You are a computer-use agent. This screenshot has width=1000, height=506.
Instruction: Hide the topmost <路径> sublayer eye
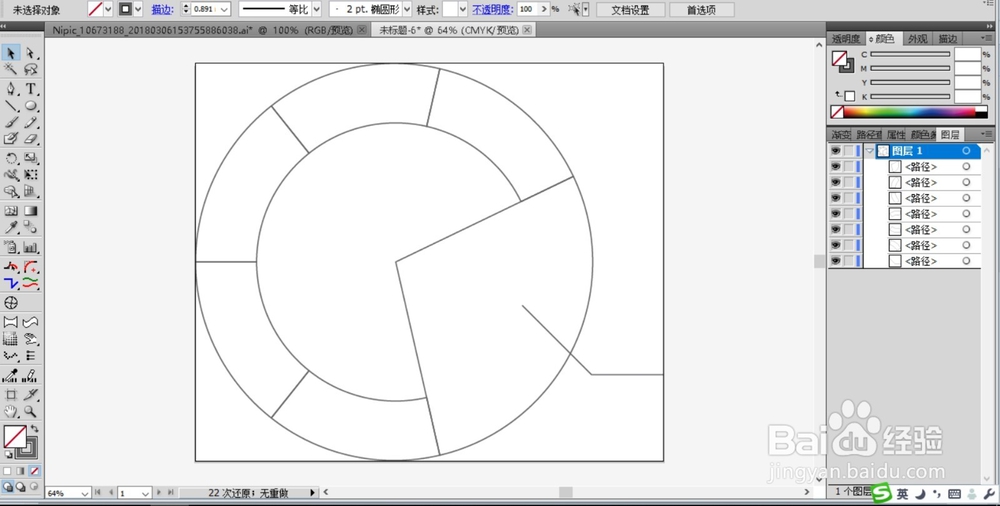pyautogui.click(x=835, y=167)
